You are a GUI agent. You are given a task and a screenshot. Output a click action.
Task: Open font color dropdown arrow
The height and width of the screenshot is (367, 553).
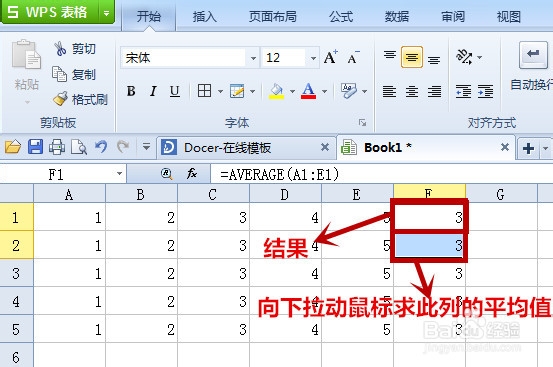(x=324, y=91)
